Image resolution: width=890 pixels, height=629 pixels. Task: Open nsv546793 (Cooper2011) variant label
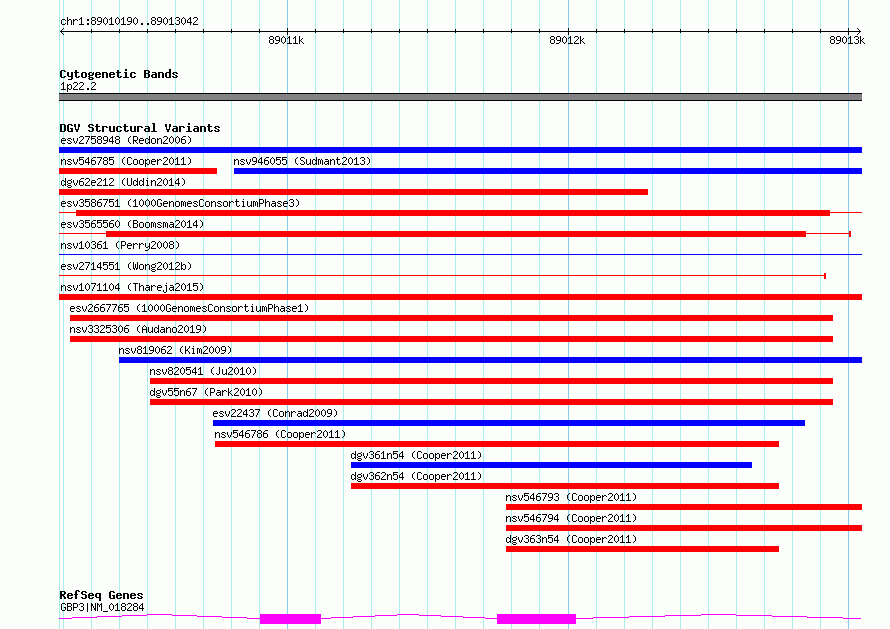571,497
